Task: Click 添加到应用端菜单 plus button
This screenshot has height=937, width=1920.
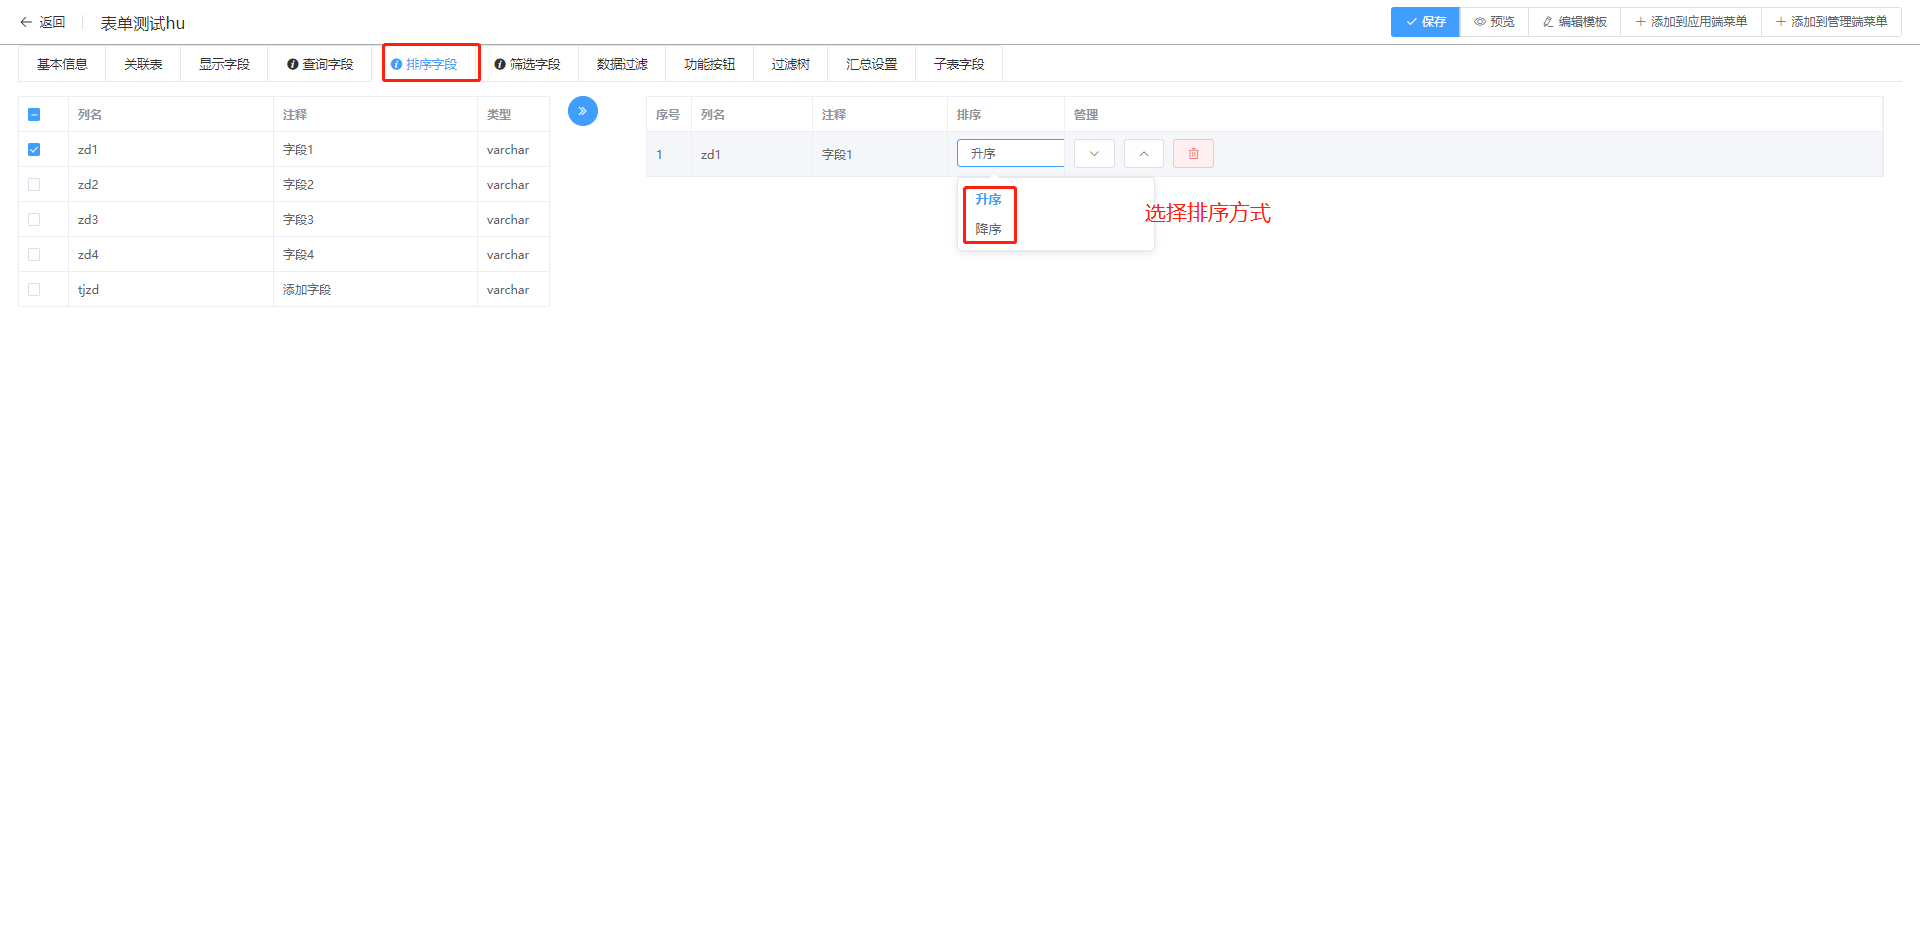Action: click(x=1691, y=22)
